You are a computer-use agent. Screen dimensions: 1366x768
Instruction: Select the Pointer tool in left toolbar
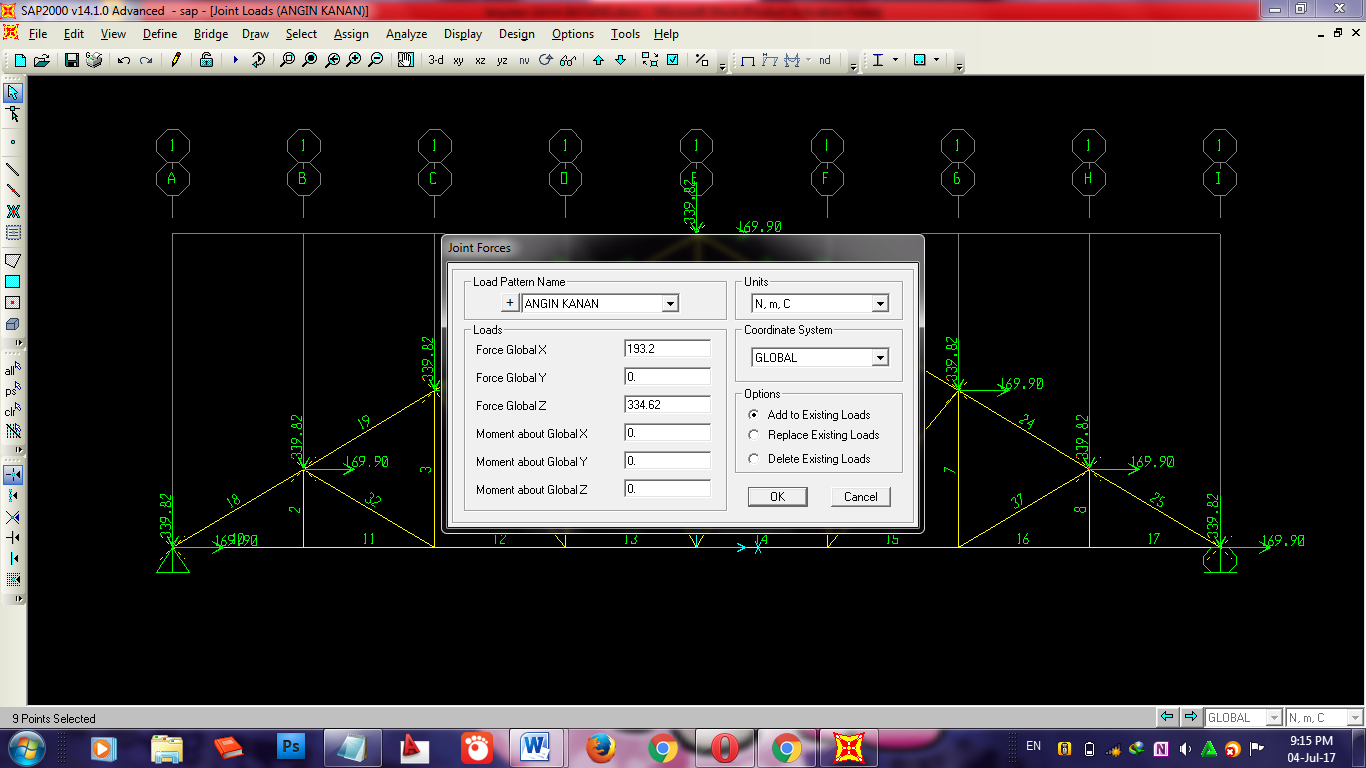13,93
